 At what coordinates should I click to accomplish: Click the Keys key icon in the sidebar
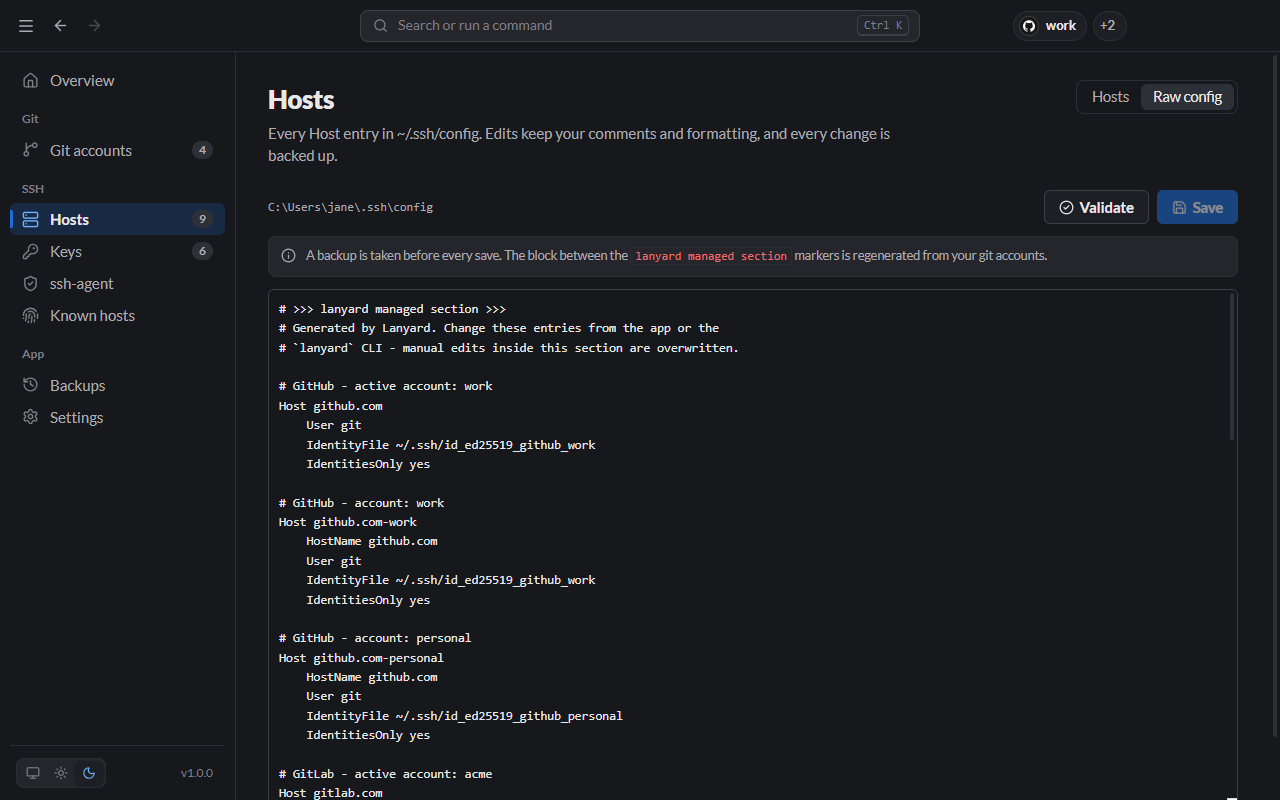click(31, 251)
